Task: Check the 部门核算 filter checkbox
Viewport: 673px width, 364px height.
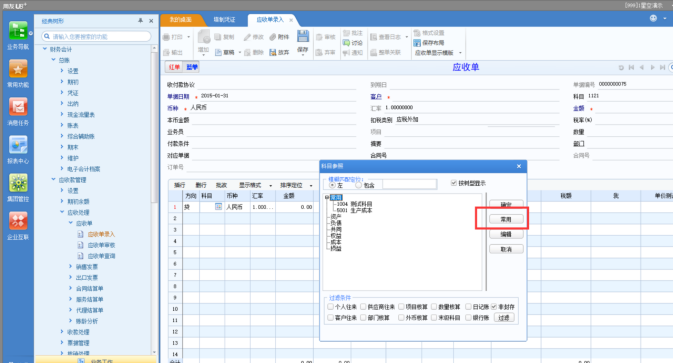Action: coord(363,318)
